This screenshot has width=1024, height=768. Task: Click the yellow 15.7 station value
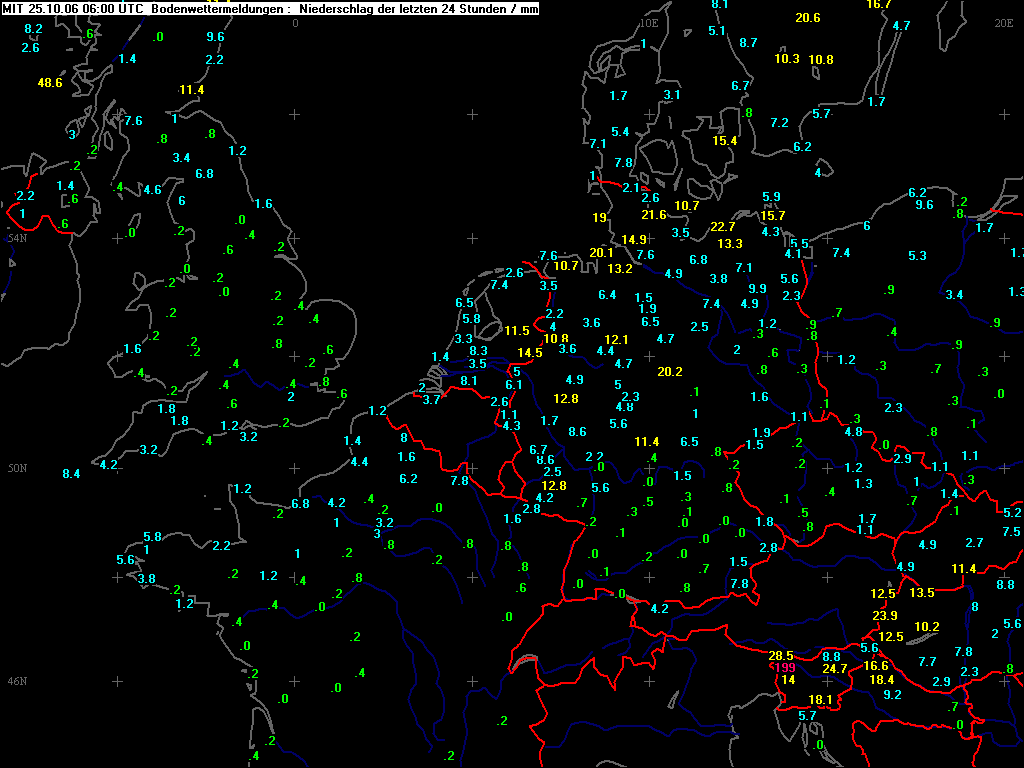click(773, 216)
